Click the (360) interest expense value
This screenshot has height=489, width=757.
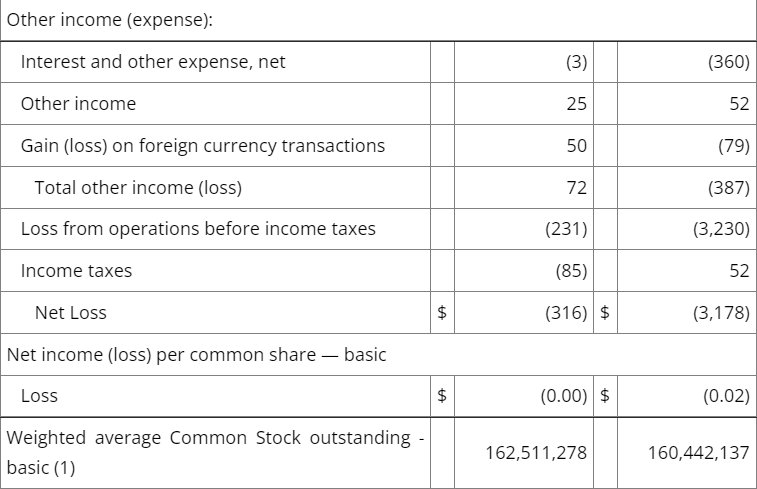pyautogui.click(x=727, y=62)
